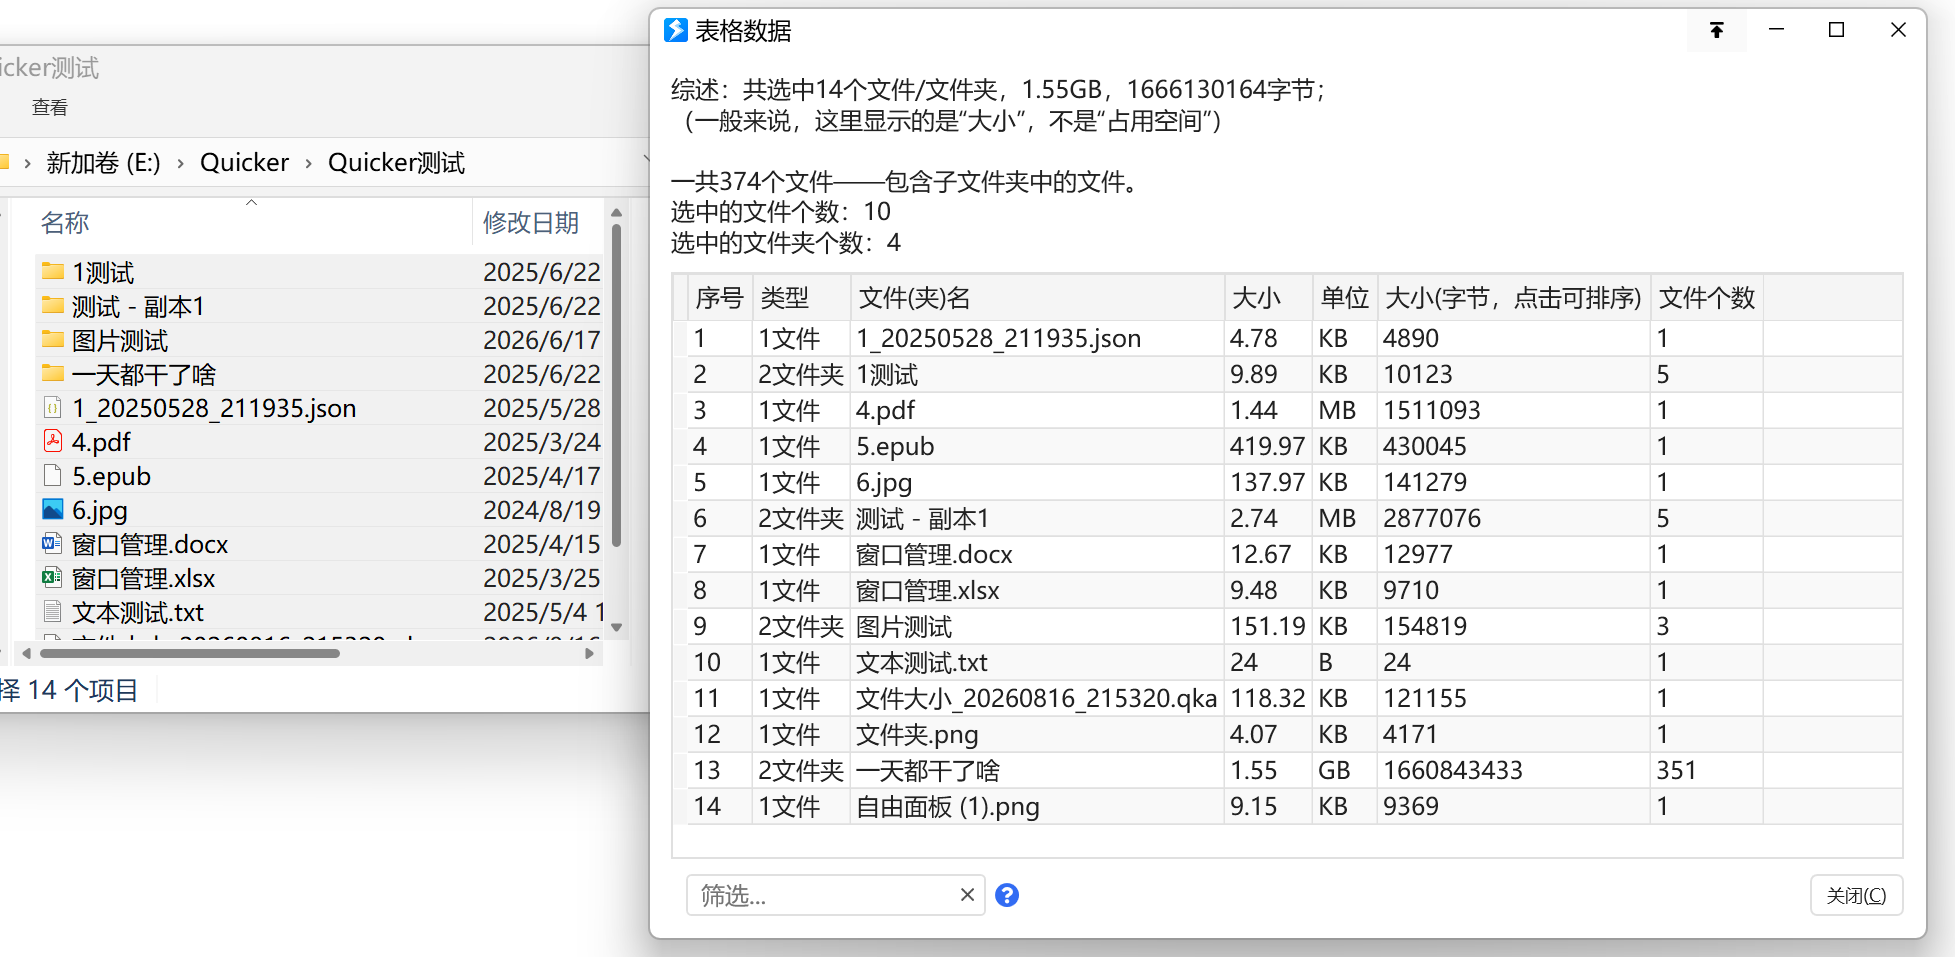The image size is (1955, 957).
Task: Click the image icon of 6.jpg
Action: pos(53,509)
